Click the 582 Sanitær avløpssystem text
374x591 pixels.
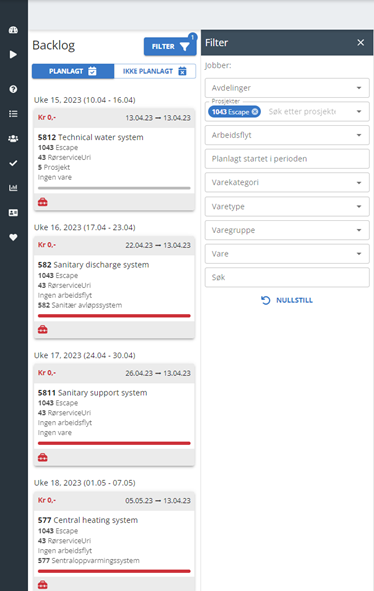point(80,305)
